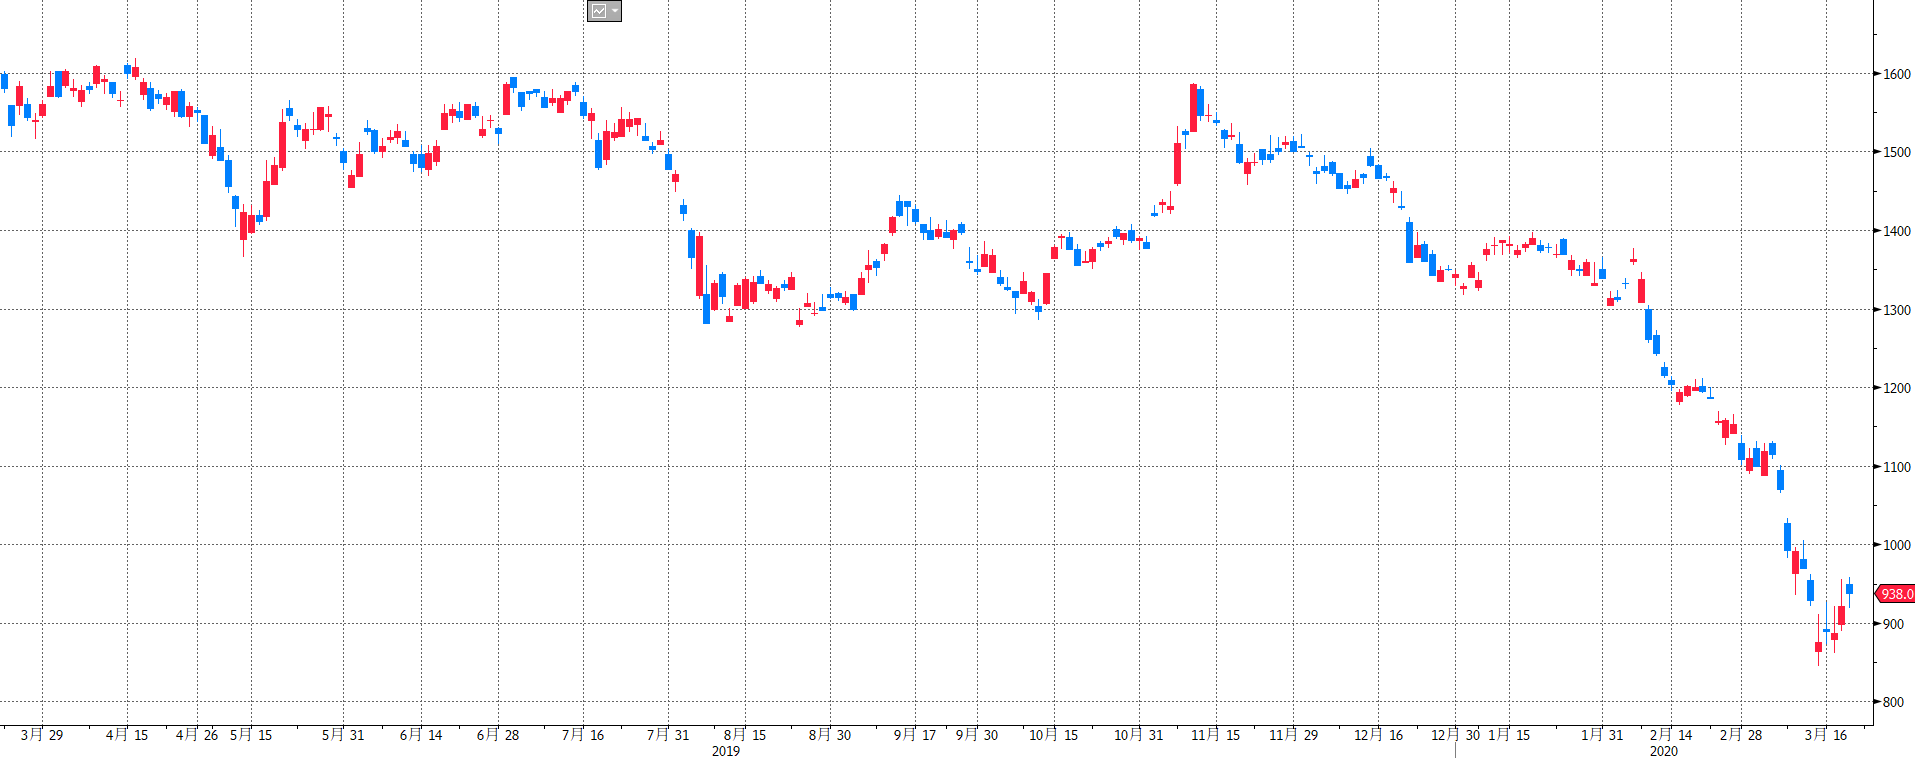Click the 11月 15 date axis label

1215,735
